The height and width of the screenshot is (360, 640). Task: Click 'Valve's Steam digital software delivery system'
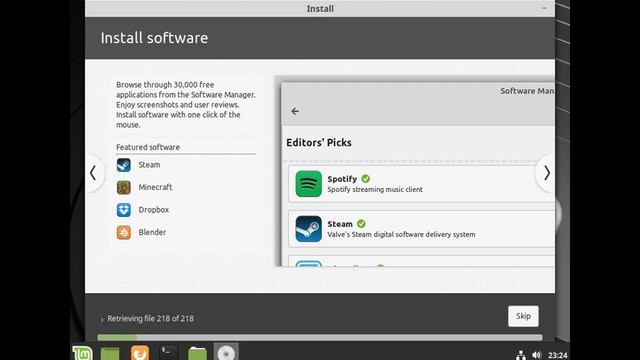click(x=401, y=235)
